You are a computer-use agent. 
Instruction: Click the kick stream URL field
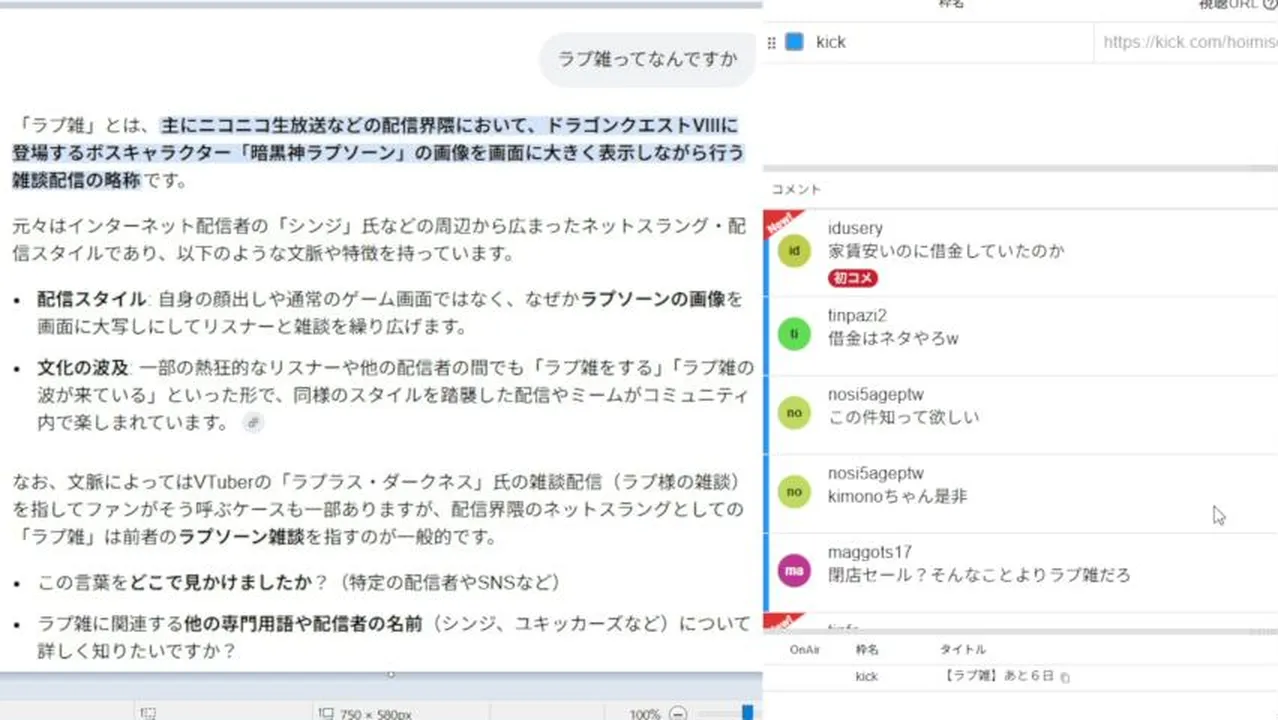click(x=1186, y=43)
